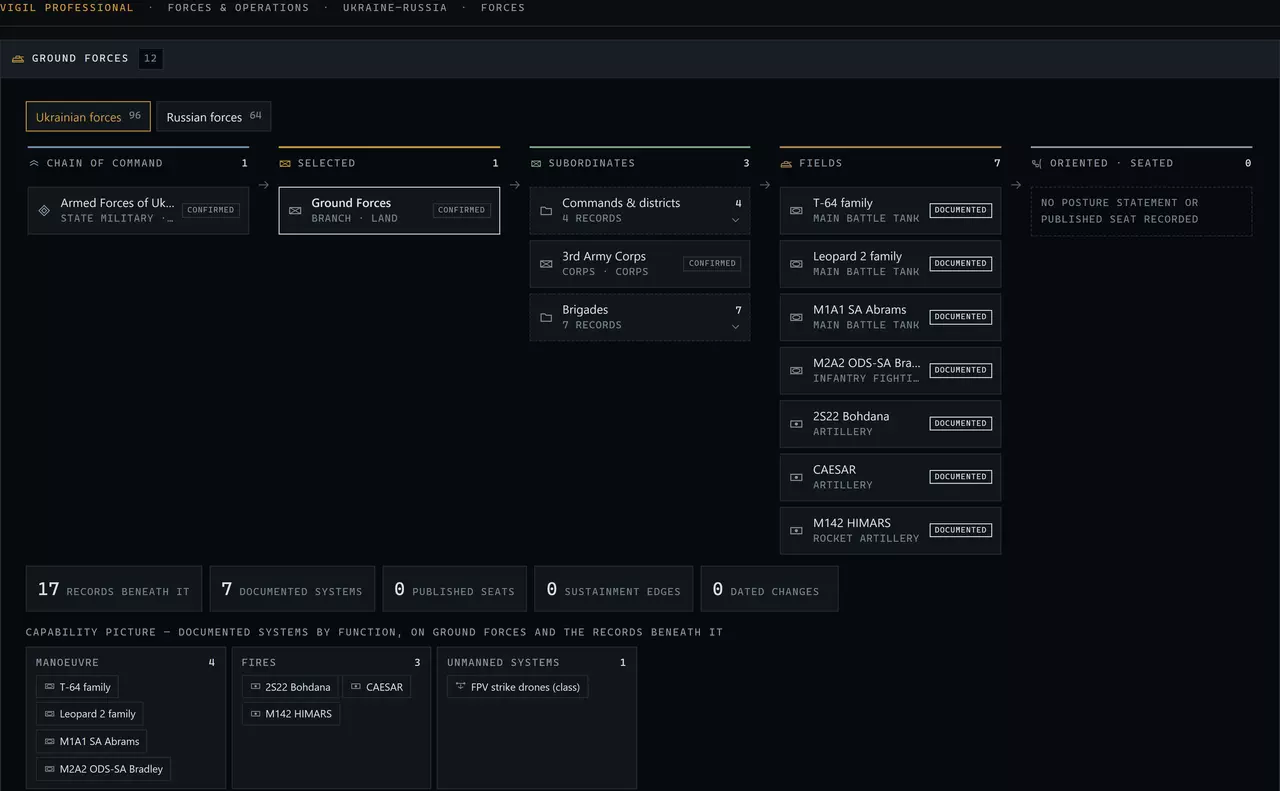The image size is (1280, 791).
Task: Click the M2A2 ODS-SA Bradley manoeuvre chip
Action: [103, 769]
